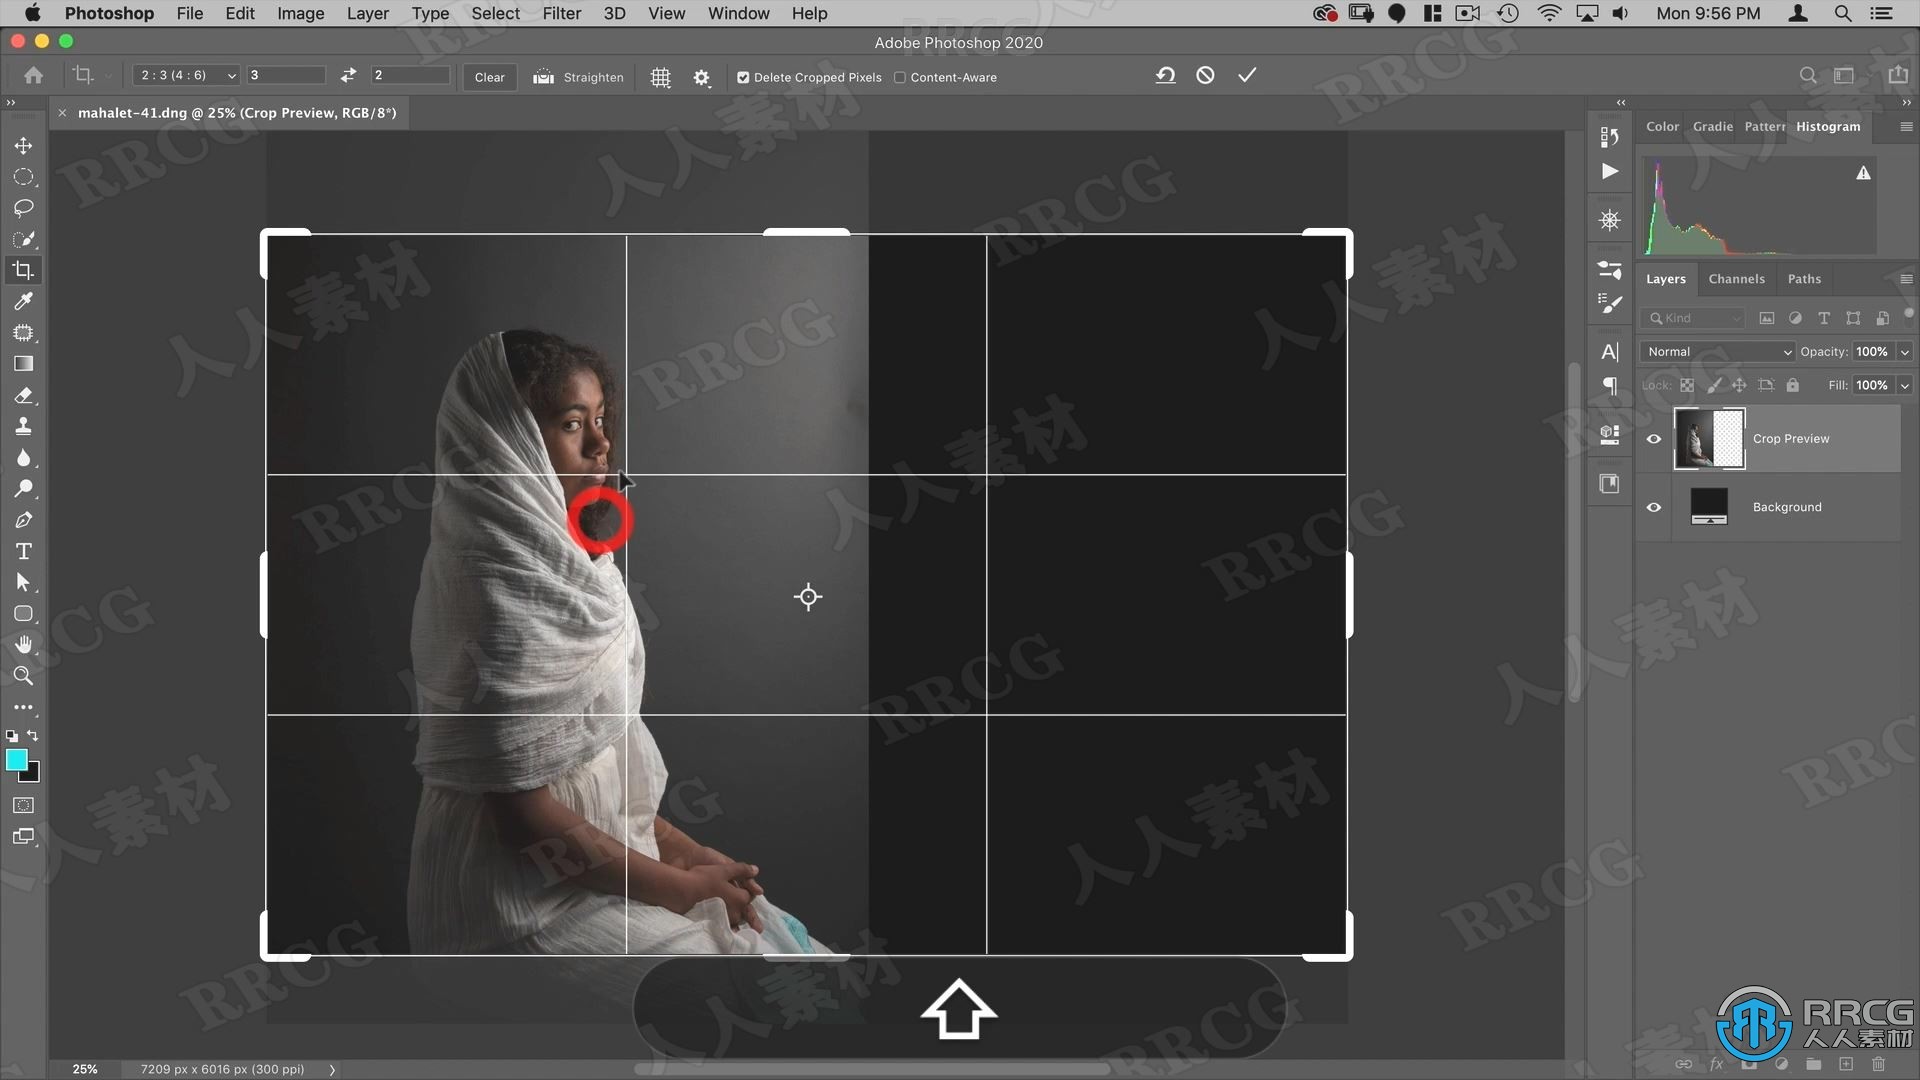Toggle Delete Cropped Pixels checkbox
The image size is (1920, 1080).
(x=742, y=76)
